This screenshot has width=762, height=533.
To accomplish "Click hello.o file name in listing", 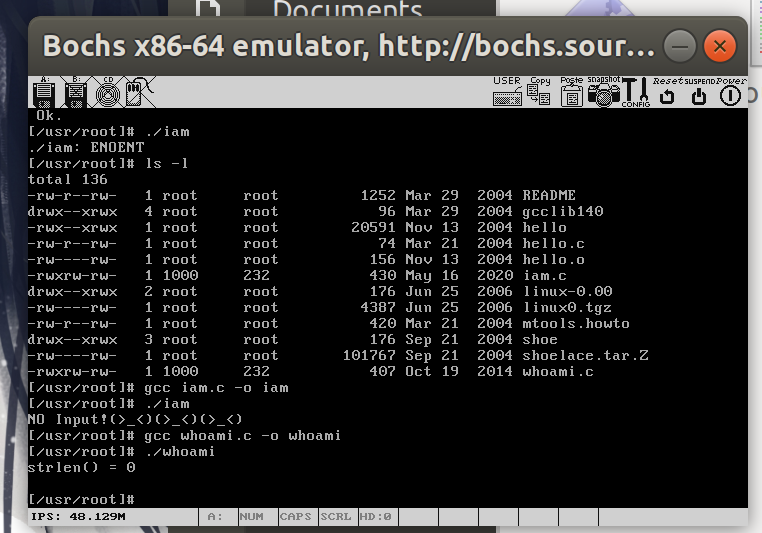I will point(554,259).
